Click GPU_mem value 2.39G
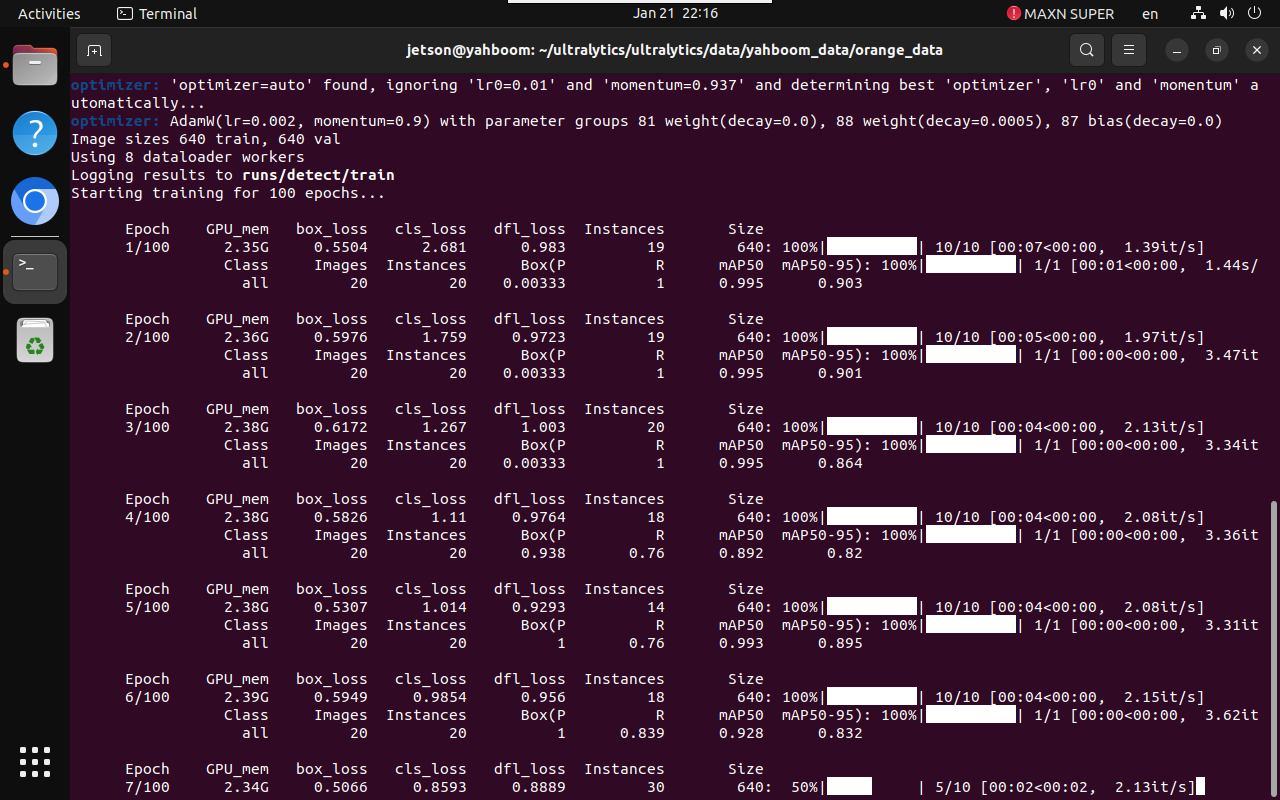Viewport: 1280px width, 800px height. (x=246, y=697)
